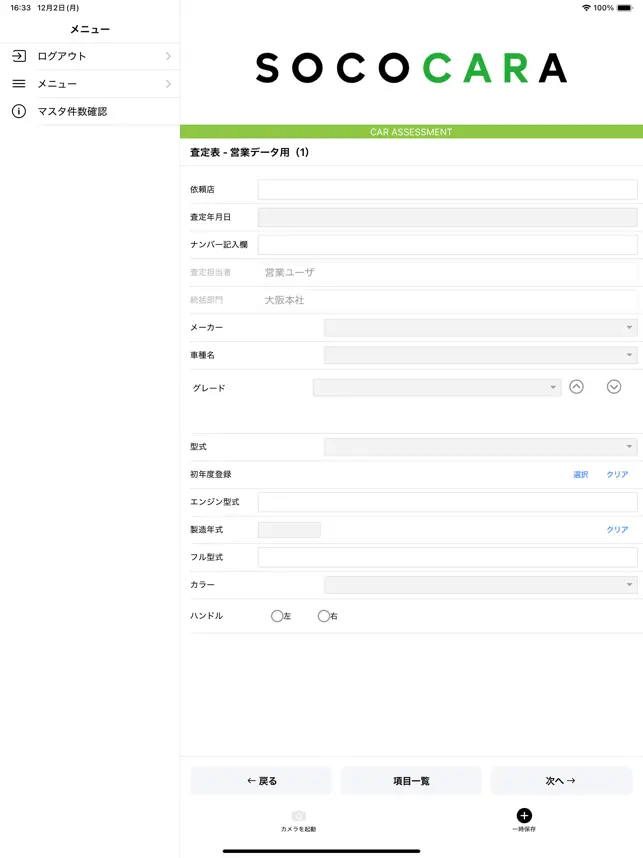Tap the hamburger menu icon
The height and width of the screenshot is (858, 643).
tap(19, 84)
